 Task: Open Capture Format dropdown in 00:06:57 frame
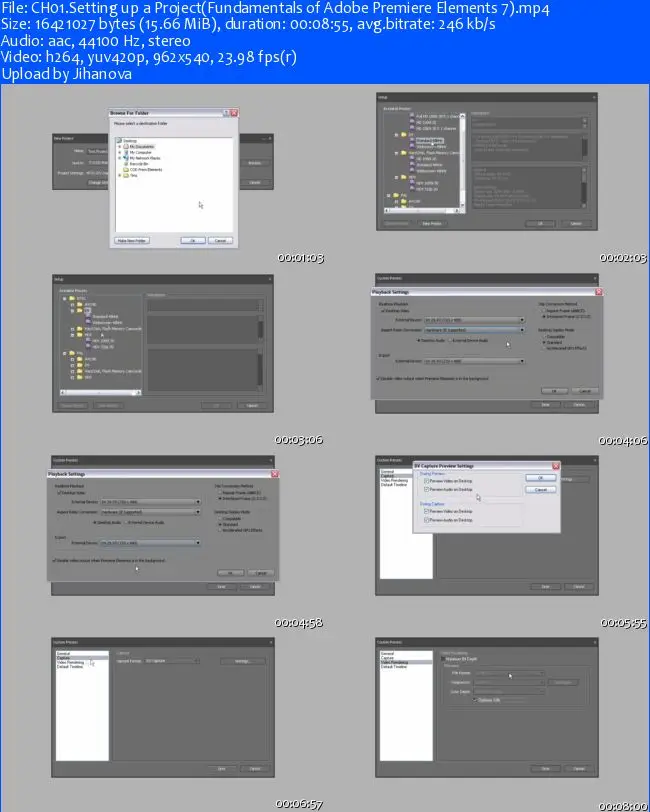[172, 661]
